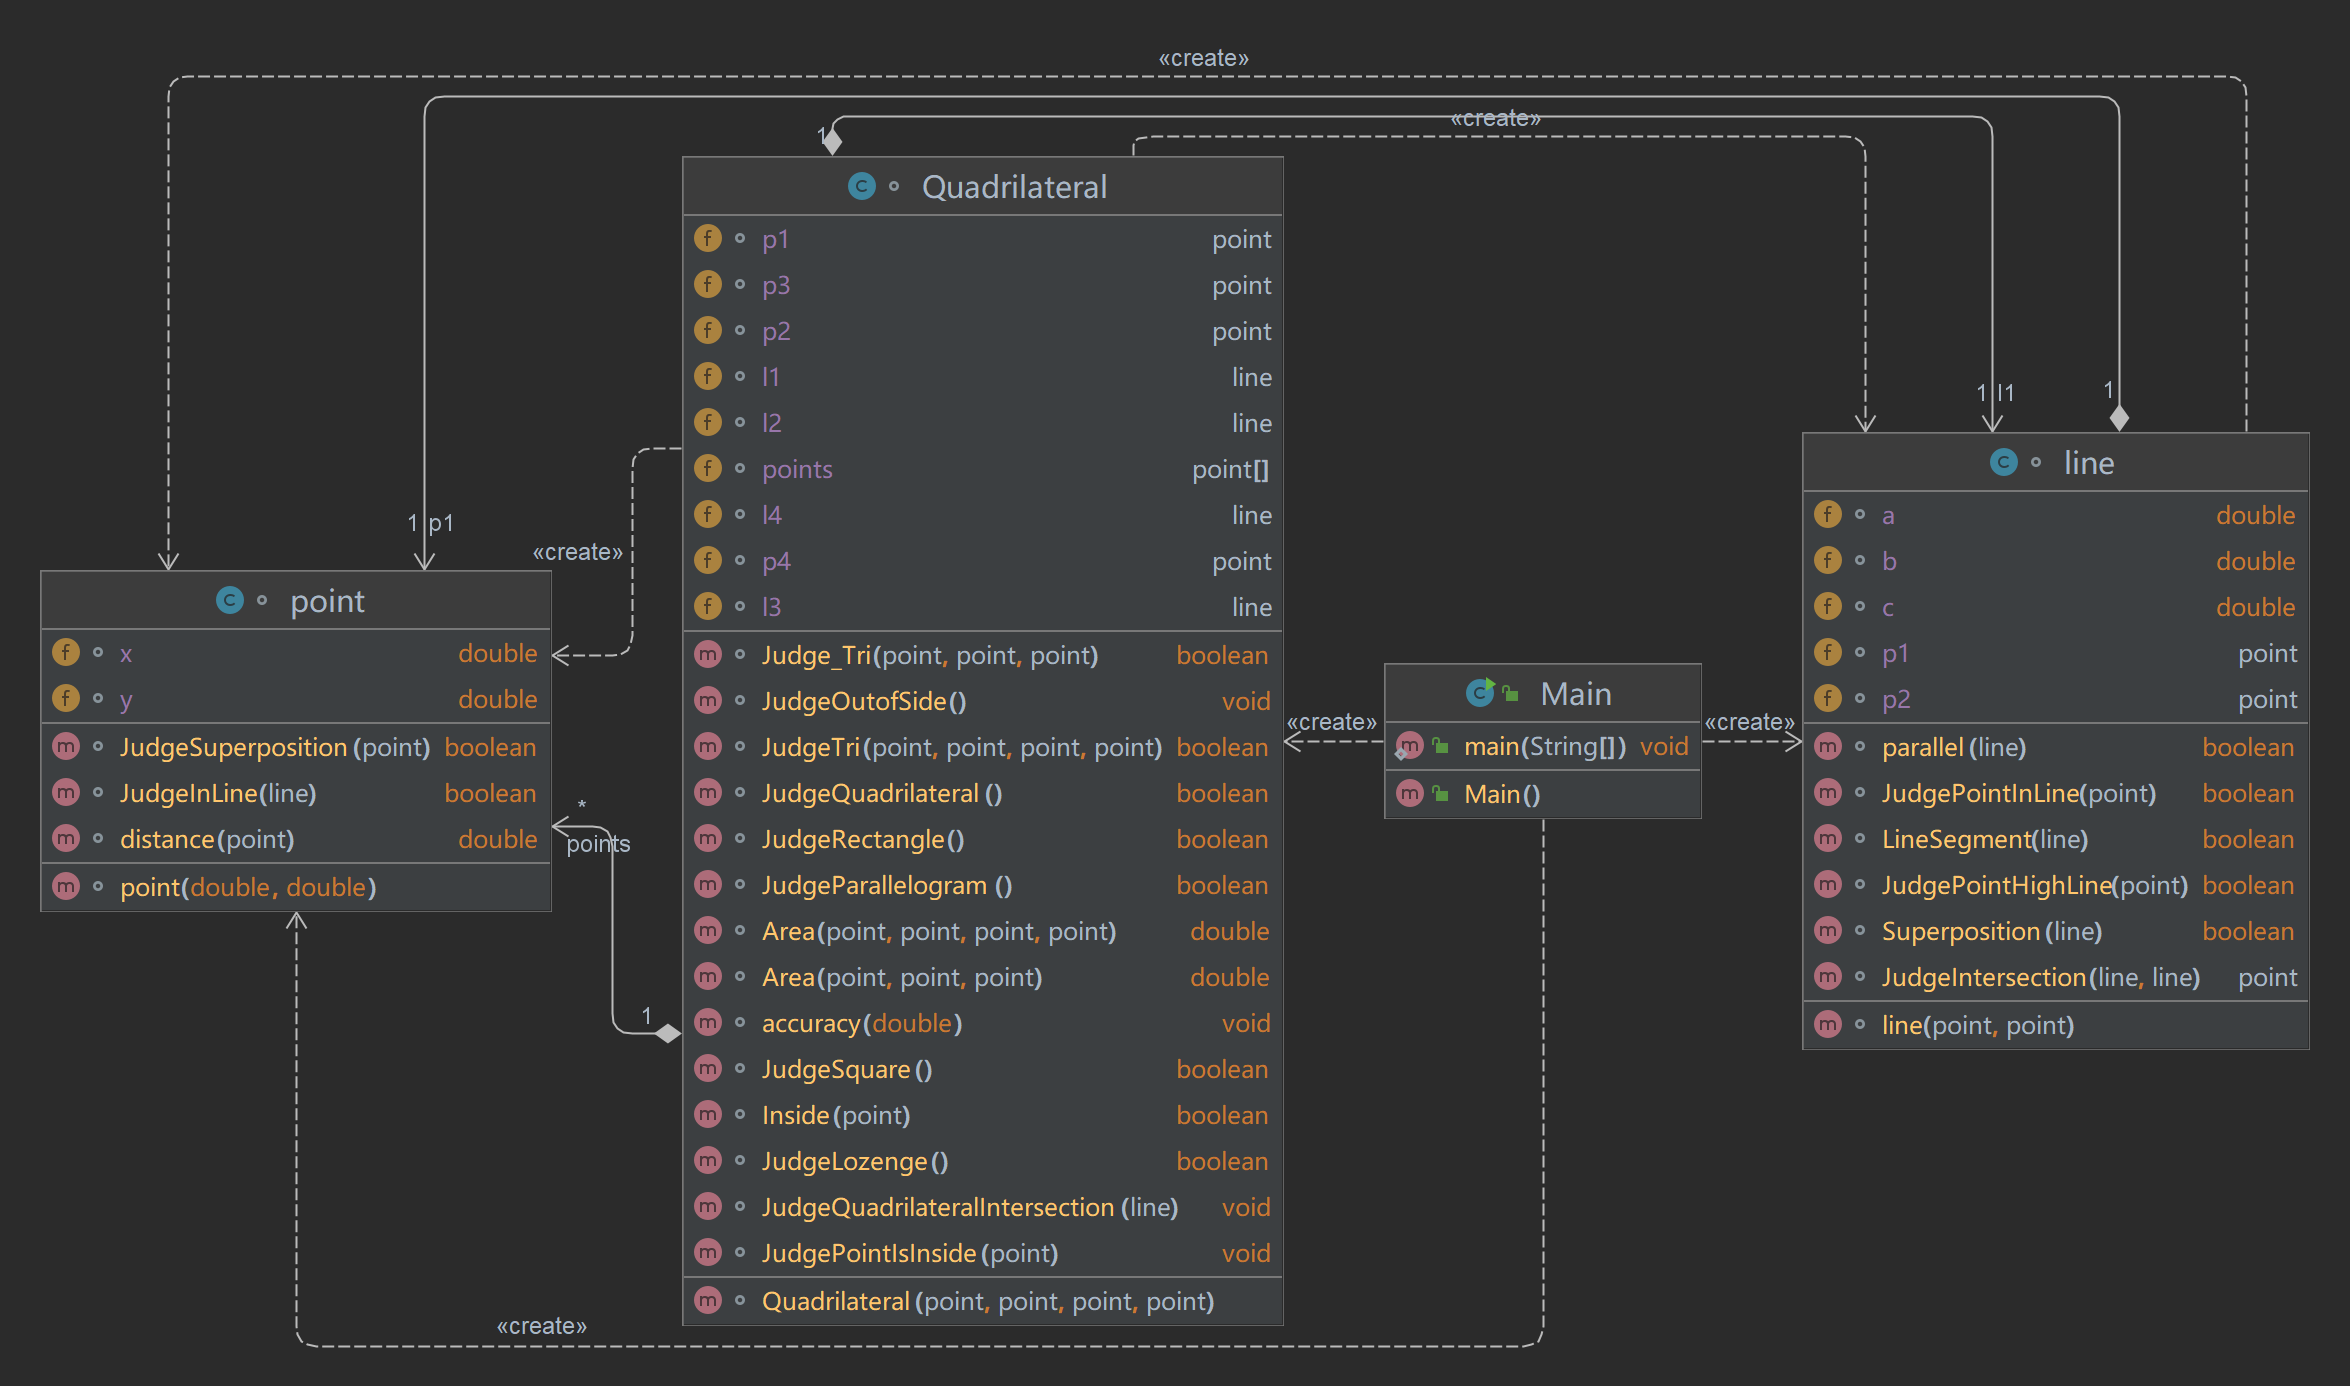Screen dimensions: 2350x1386
Task: Click the point class icon
Action: pos(230,600)
